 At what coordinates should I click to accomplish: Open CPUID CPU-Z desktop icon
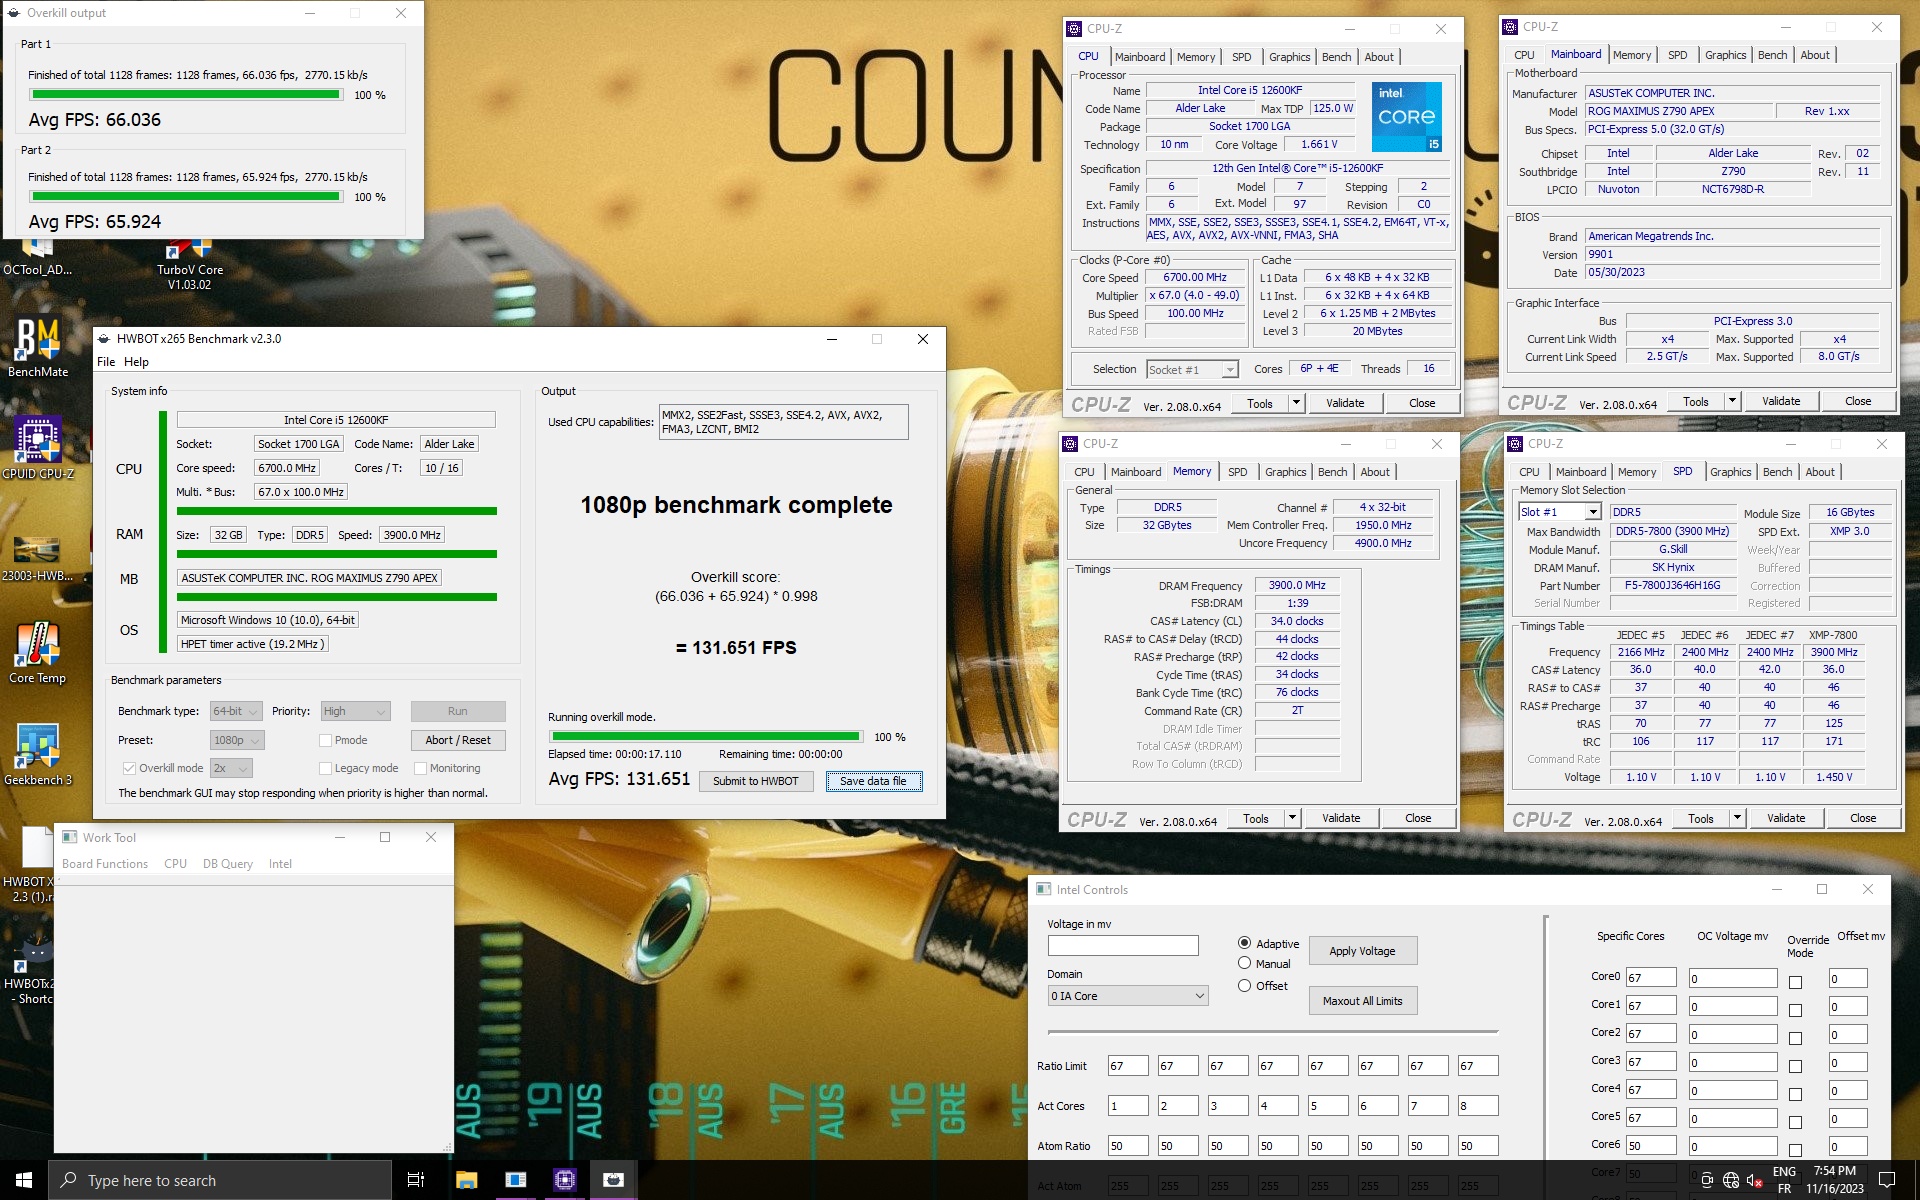point(38,449)
